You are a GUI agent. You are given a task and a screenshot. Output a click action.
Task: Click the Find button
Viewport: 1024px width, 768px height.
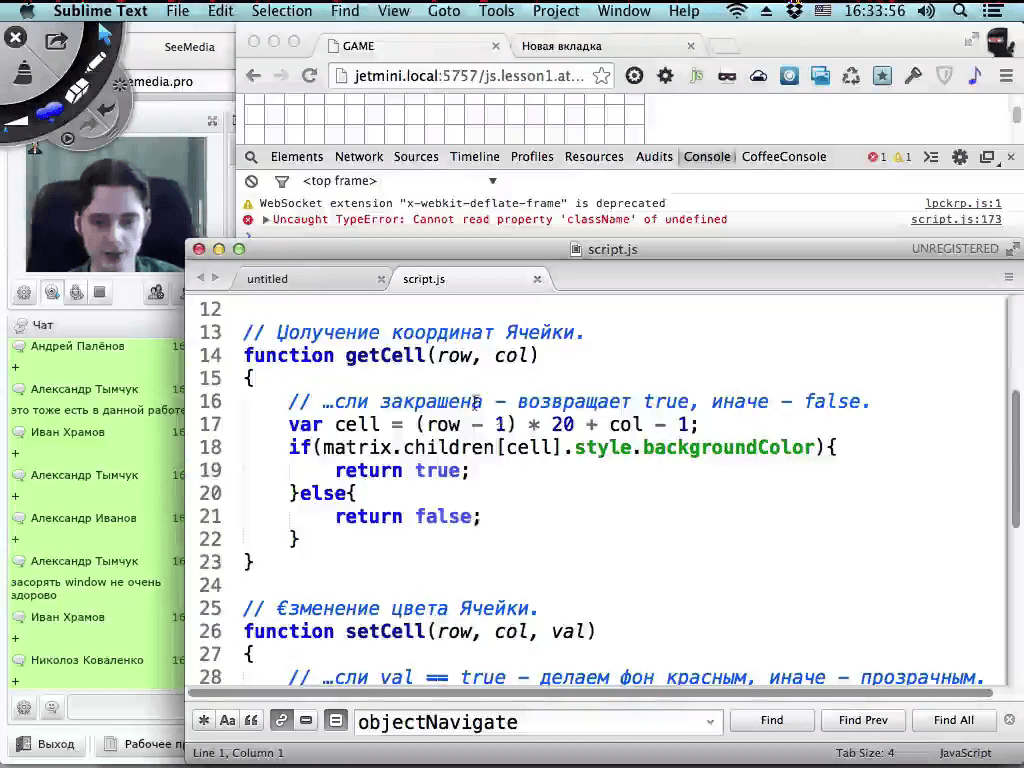772,720
